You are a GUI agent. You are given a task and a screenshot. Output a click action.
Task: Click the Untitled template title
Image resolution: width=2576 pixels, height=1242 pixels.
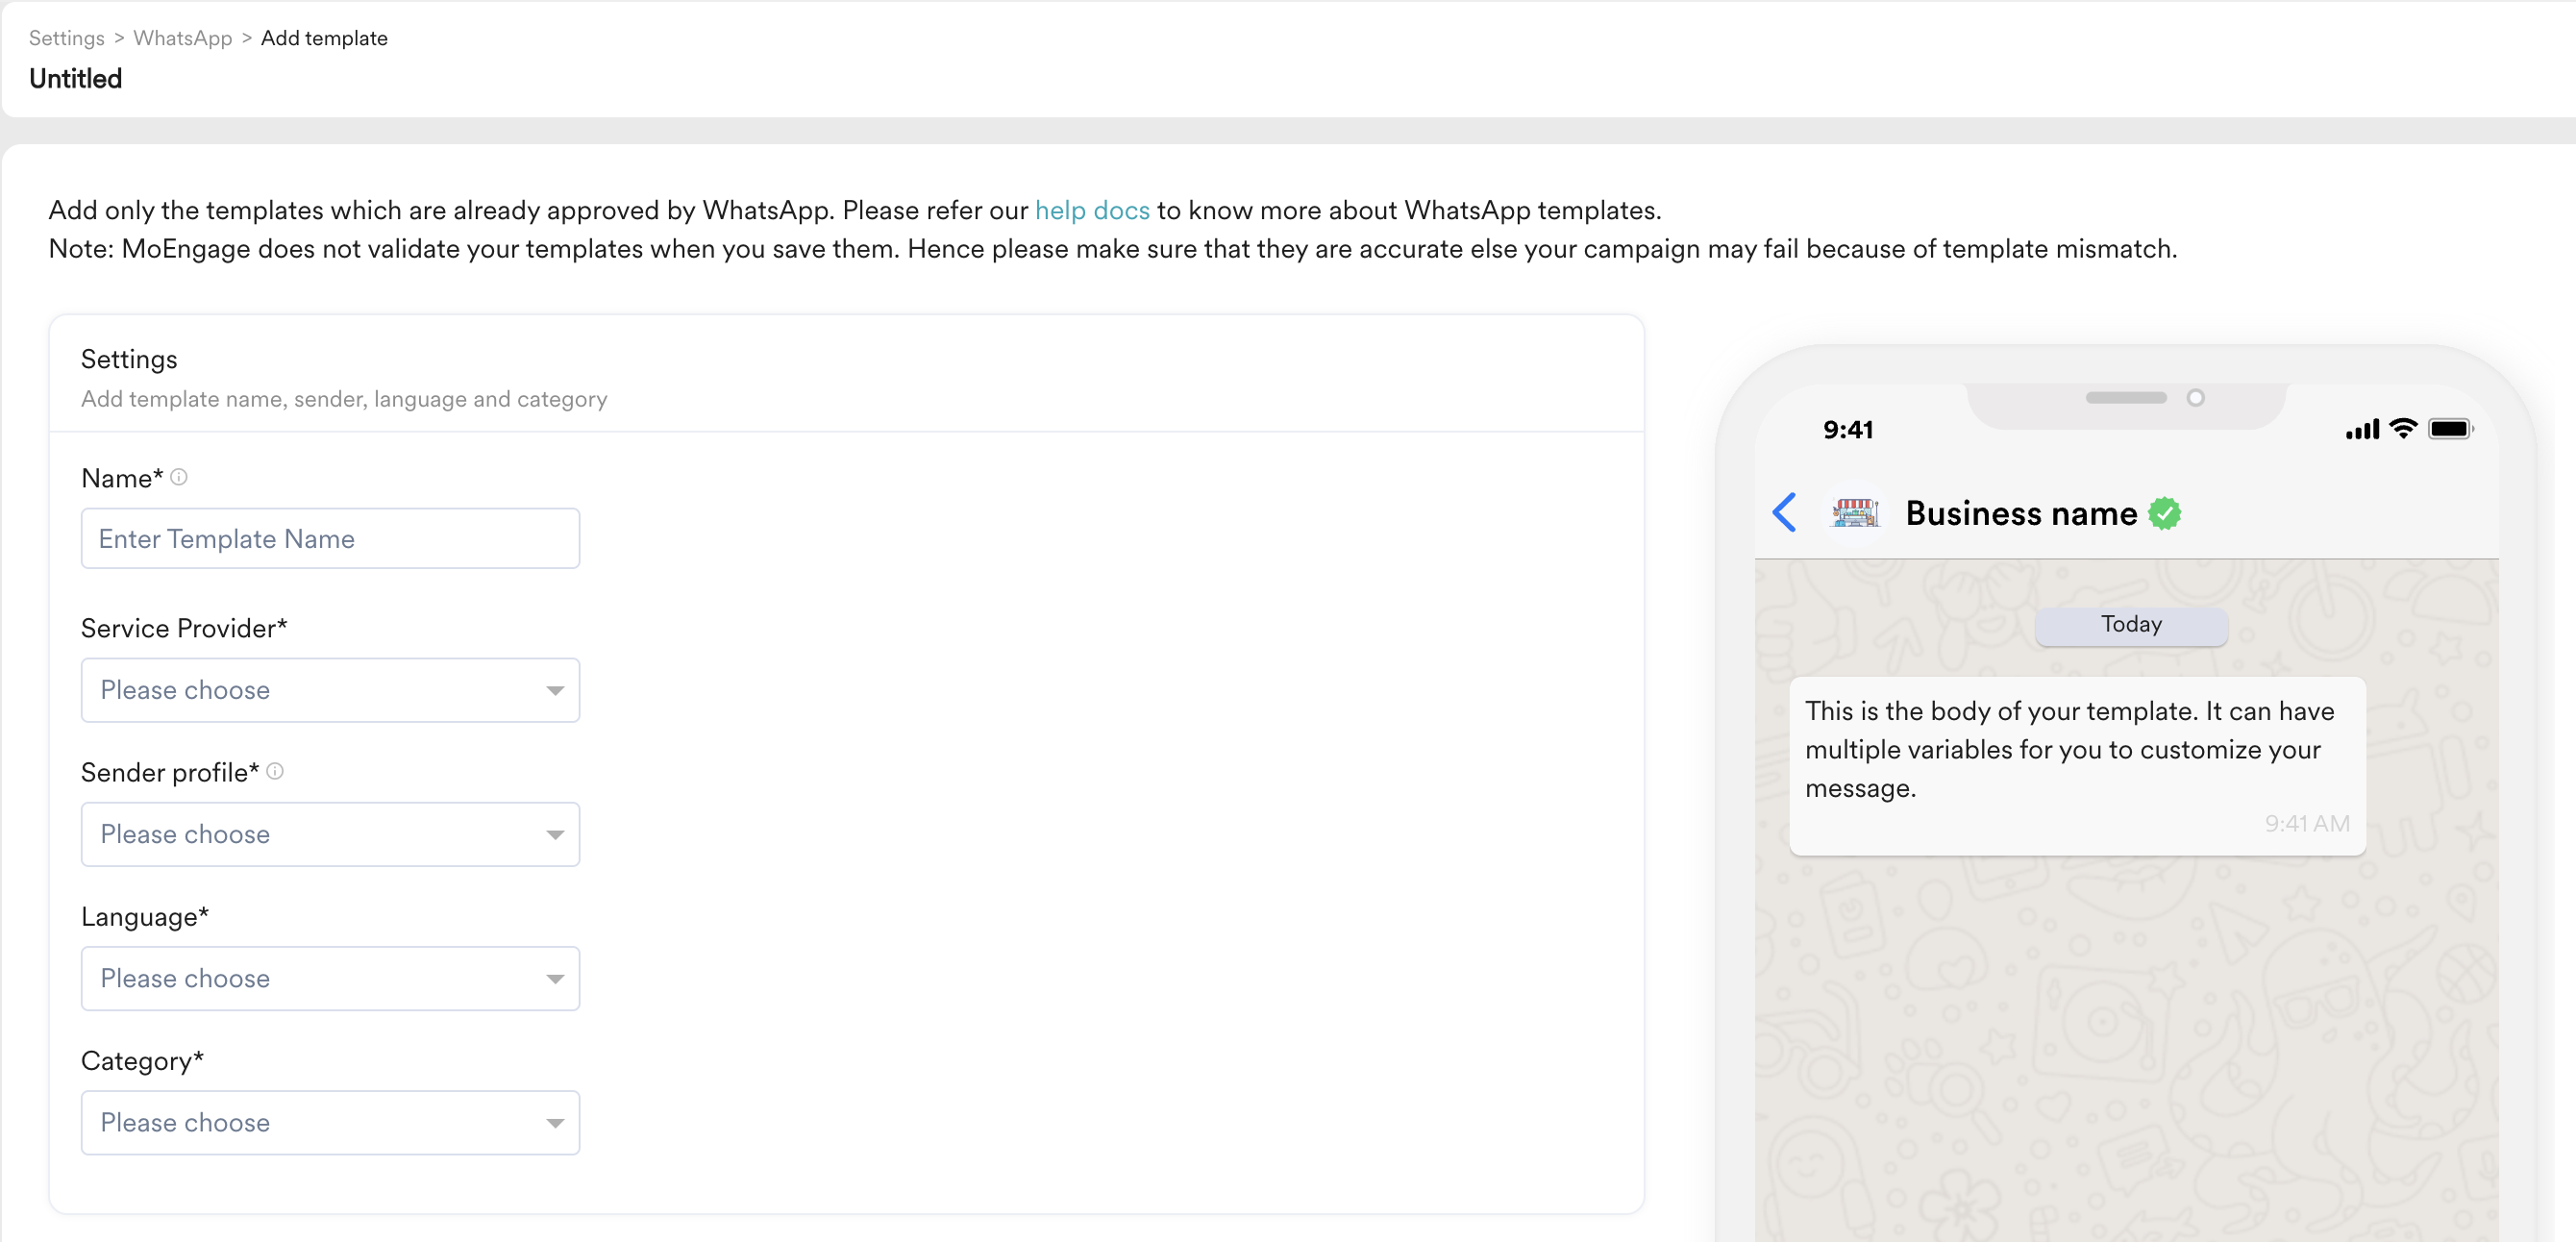point(75,78)
